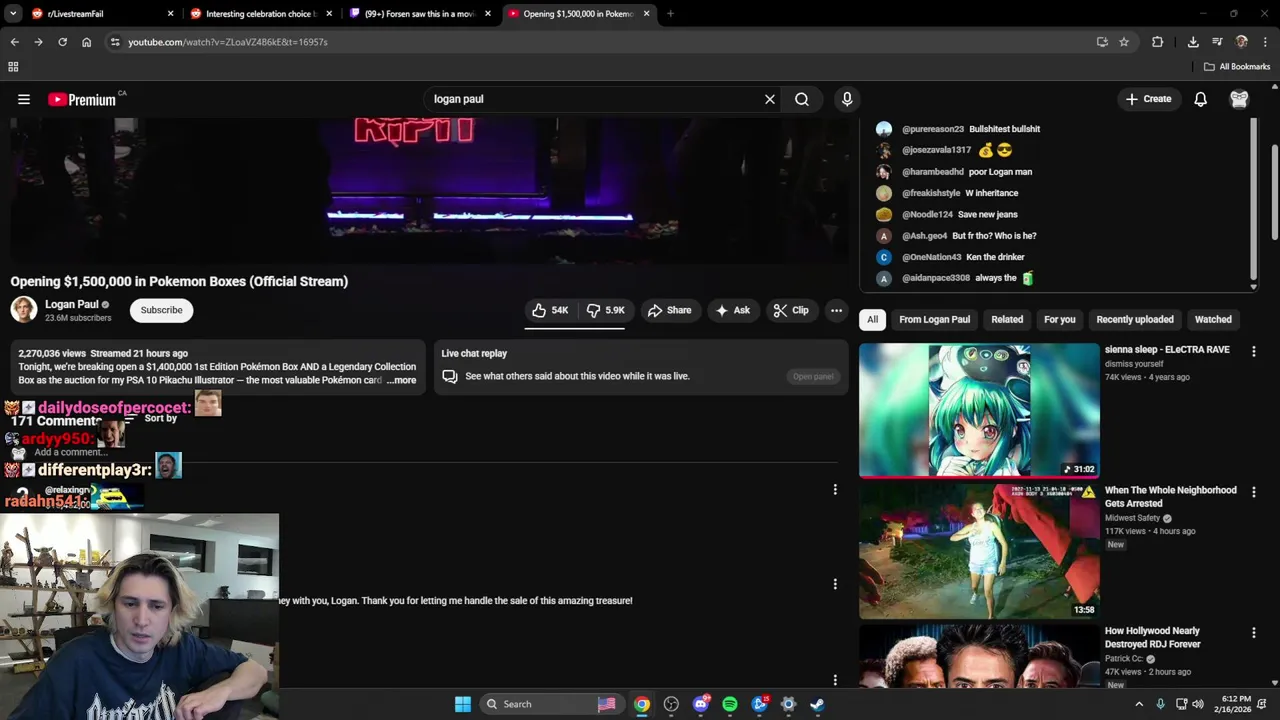
Task: Dislike the video with thumbs down
Action: point(605,310)
